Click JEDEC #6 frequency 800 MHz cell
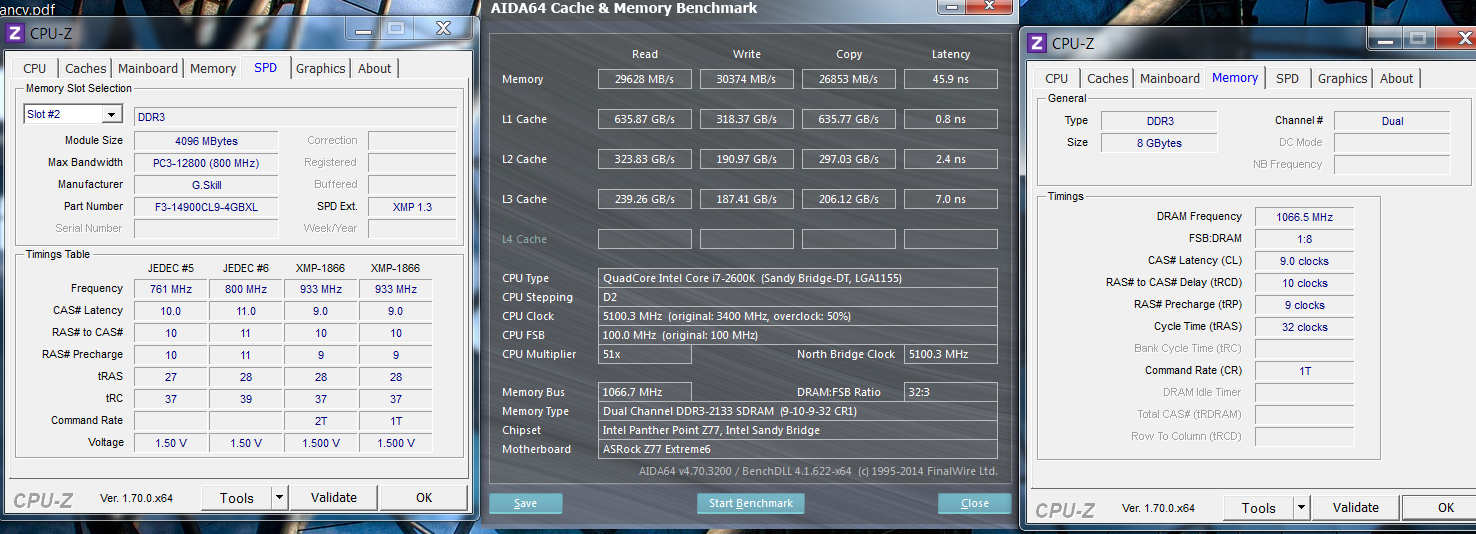The height and width of the screenshot is (534, 1476). pyautogui.click(x=246, y=289)
